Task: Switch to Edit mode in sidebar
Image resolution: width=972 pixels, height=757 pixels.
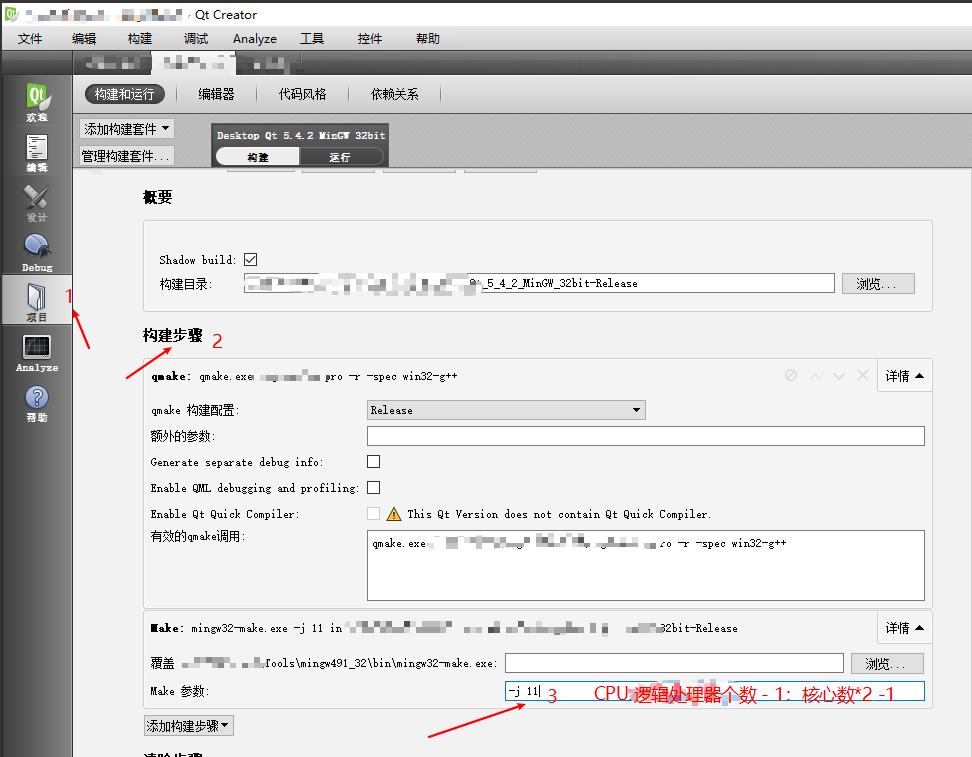Action: click(37, 153)
